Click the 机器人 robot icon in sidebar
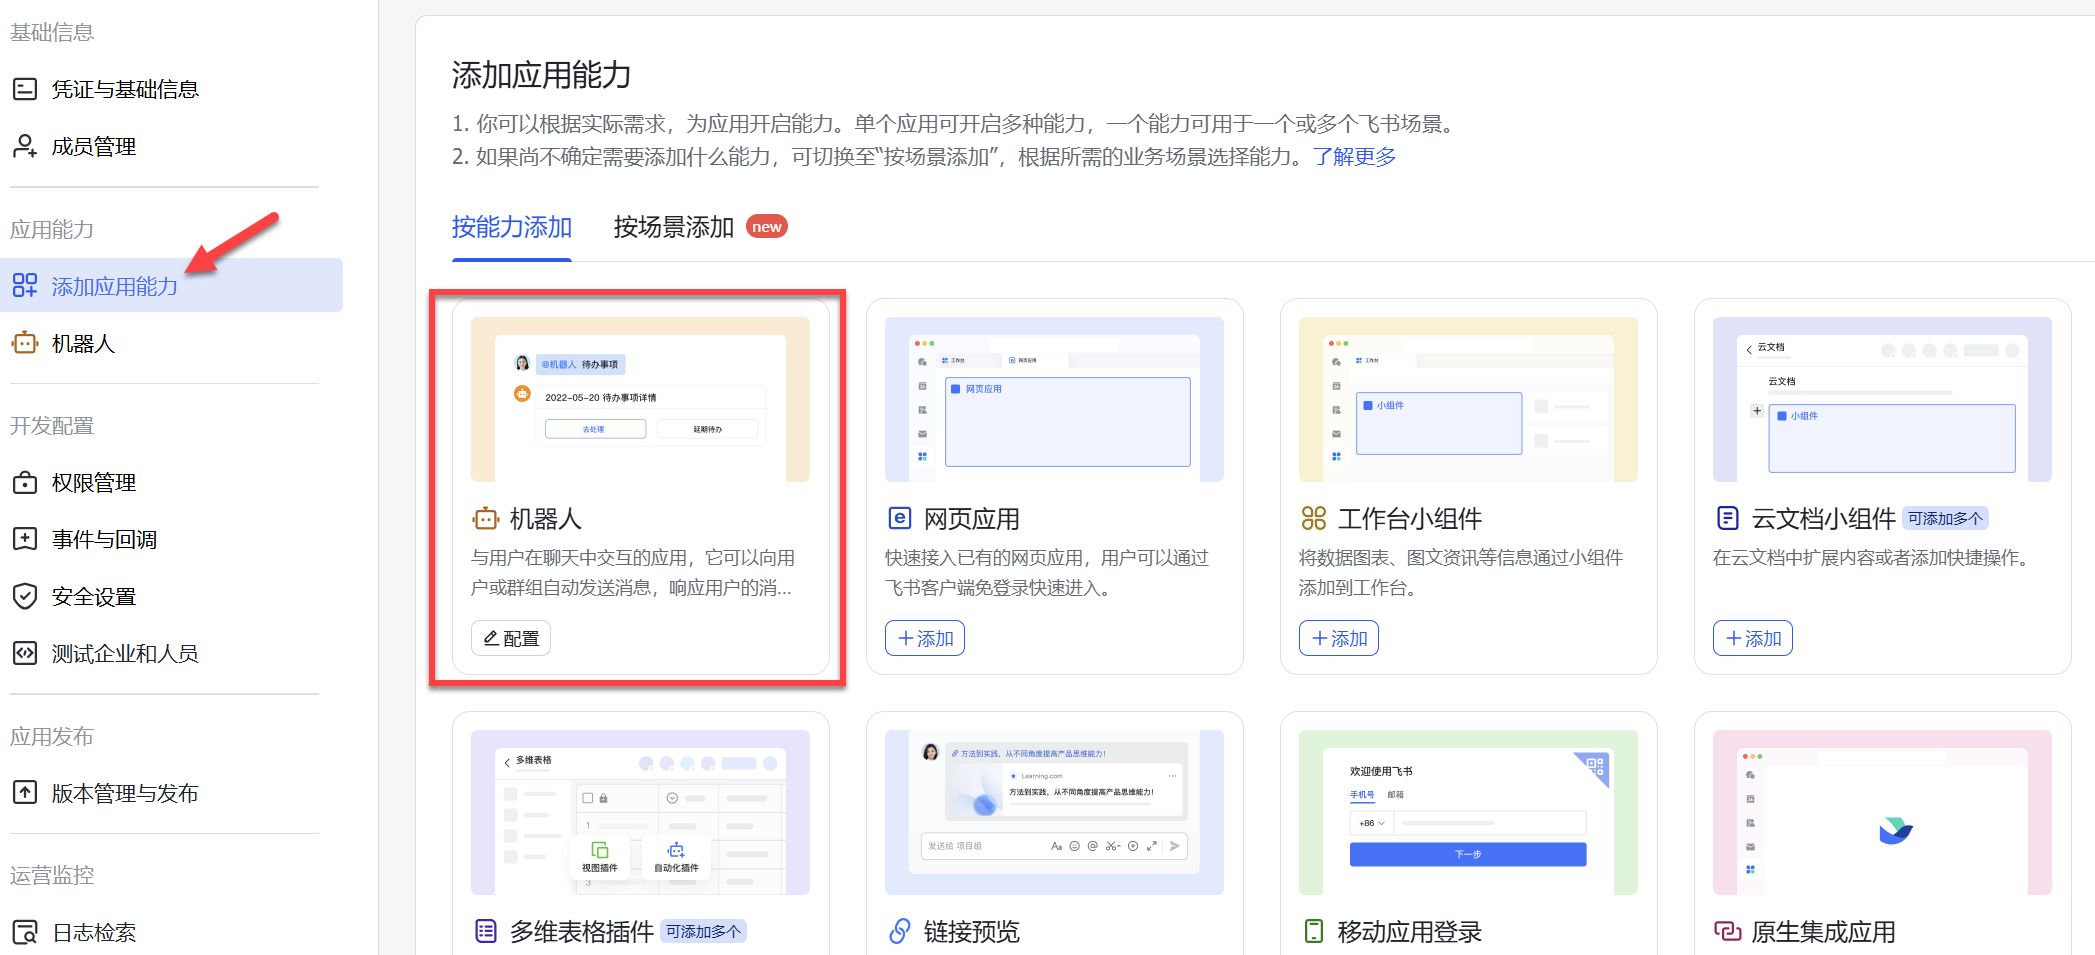Viewport: 2095px width, 955px height. [25, 343]
